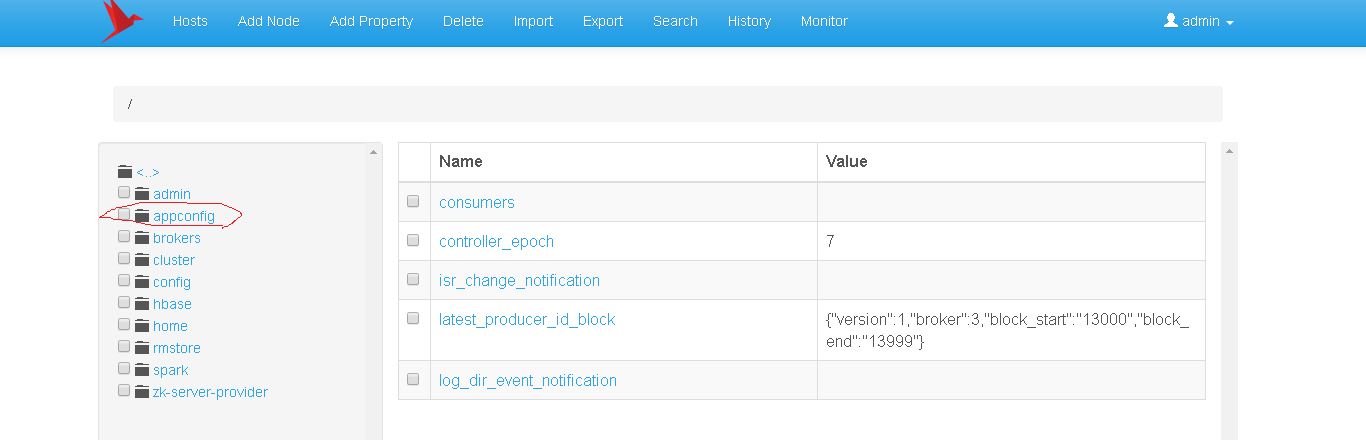Click the tree panel scroll up arrow
Viewport: 1366px width, 440px height.
(x=374, y=152)
